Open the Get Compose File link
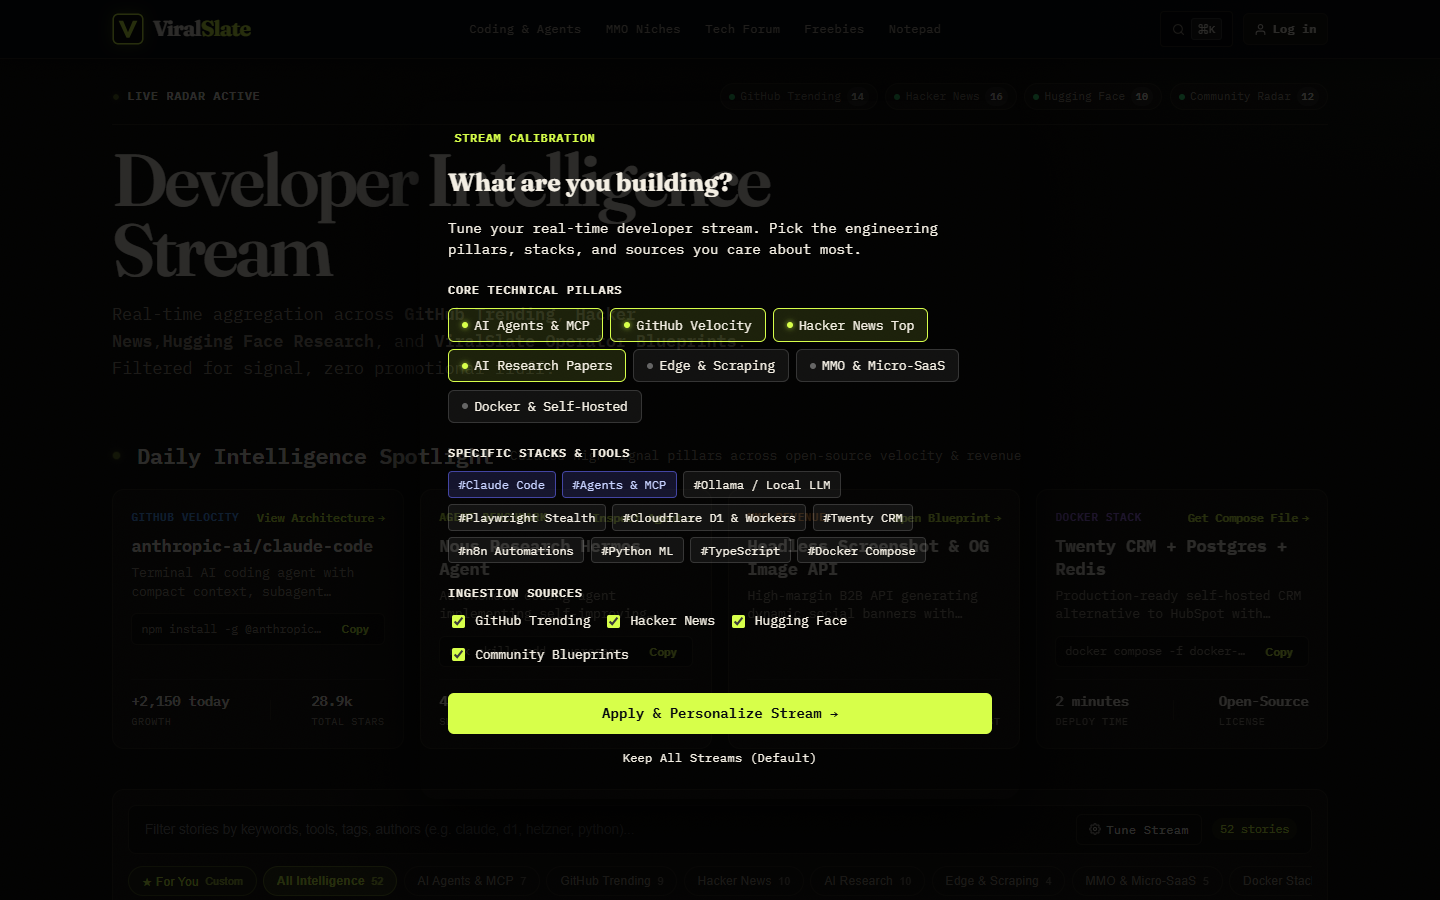 [1248, 518]
